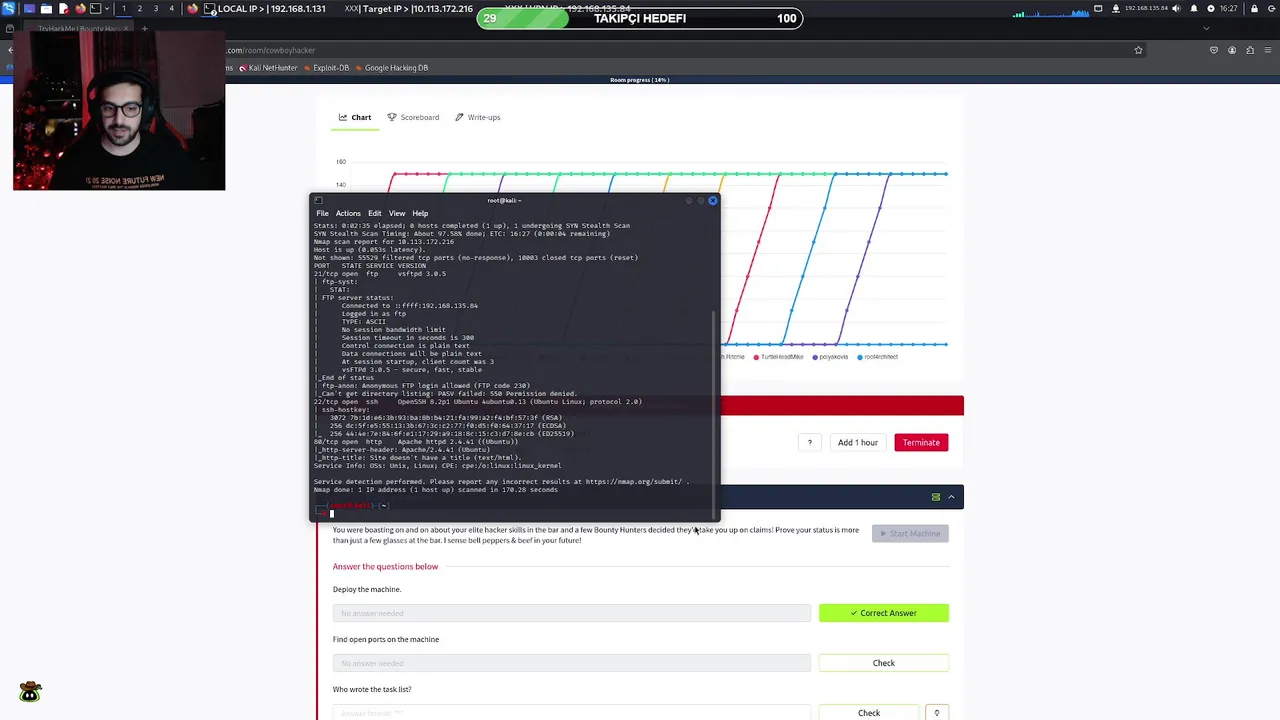Screen dimensions: 1280x720
Task: Click the lock screen icon in panel
Action: pos(1254,9)
